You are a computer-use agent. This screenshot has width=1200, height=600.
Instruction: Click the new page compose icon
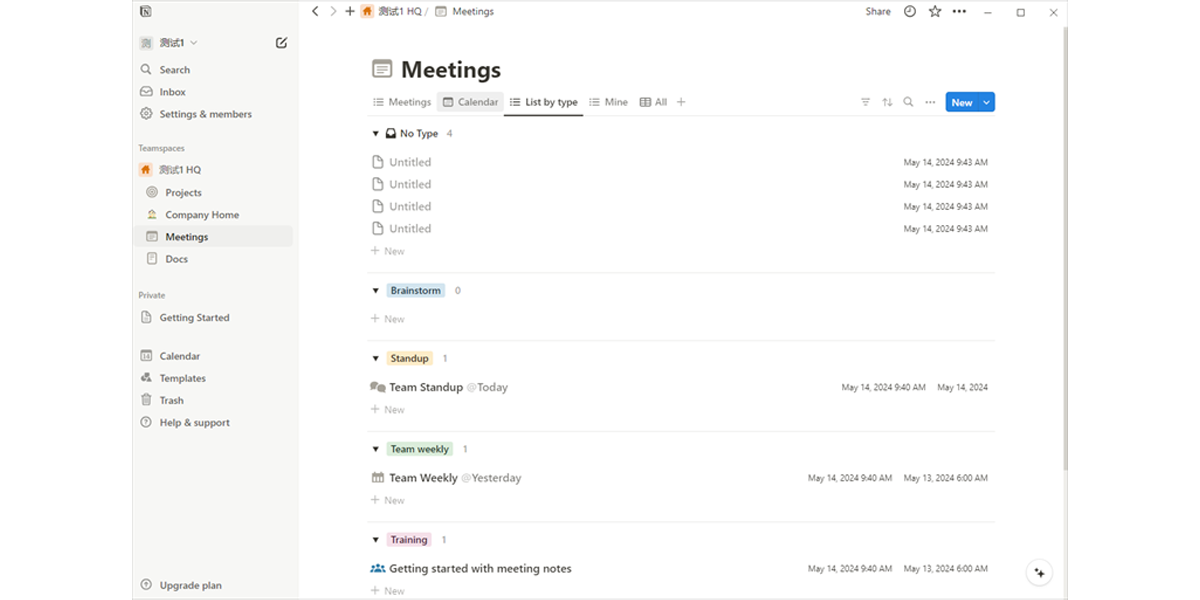tap(281, 43)
